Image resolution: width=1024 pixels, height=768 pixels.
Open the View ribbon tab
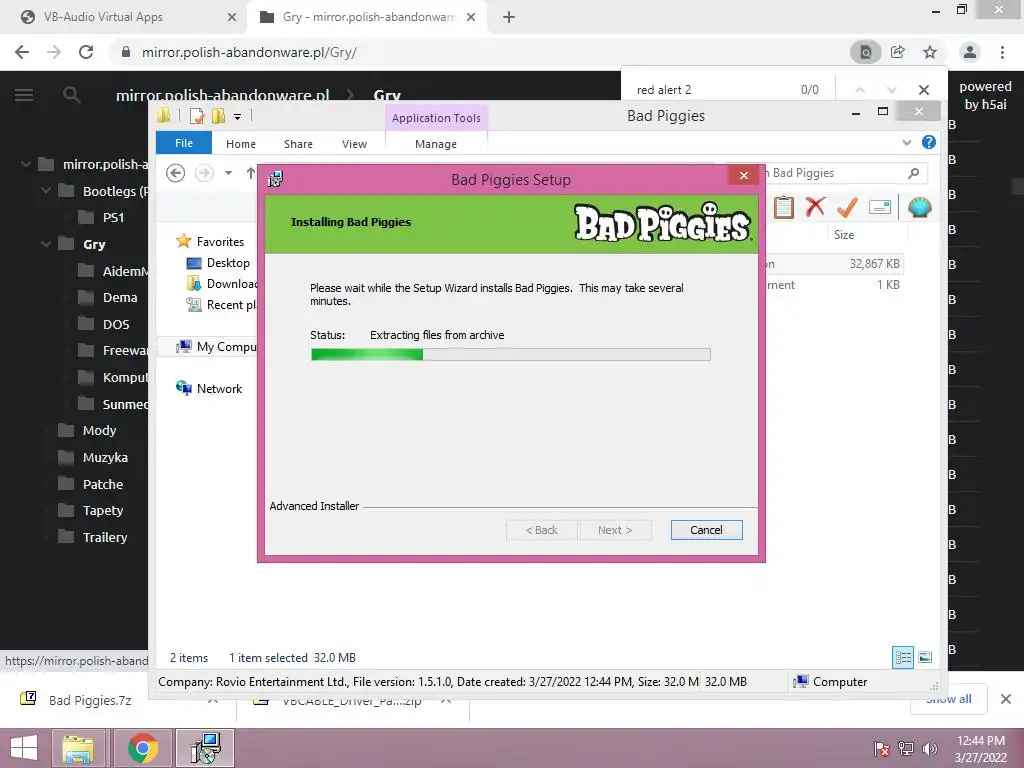pos(355,144)
